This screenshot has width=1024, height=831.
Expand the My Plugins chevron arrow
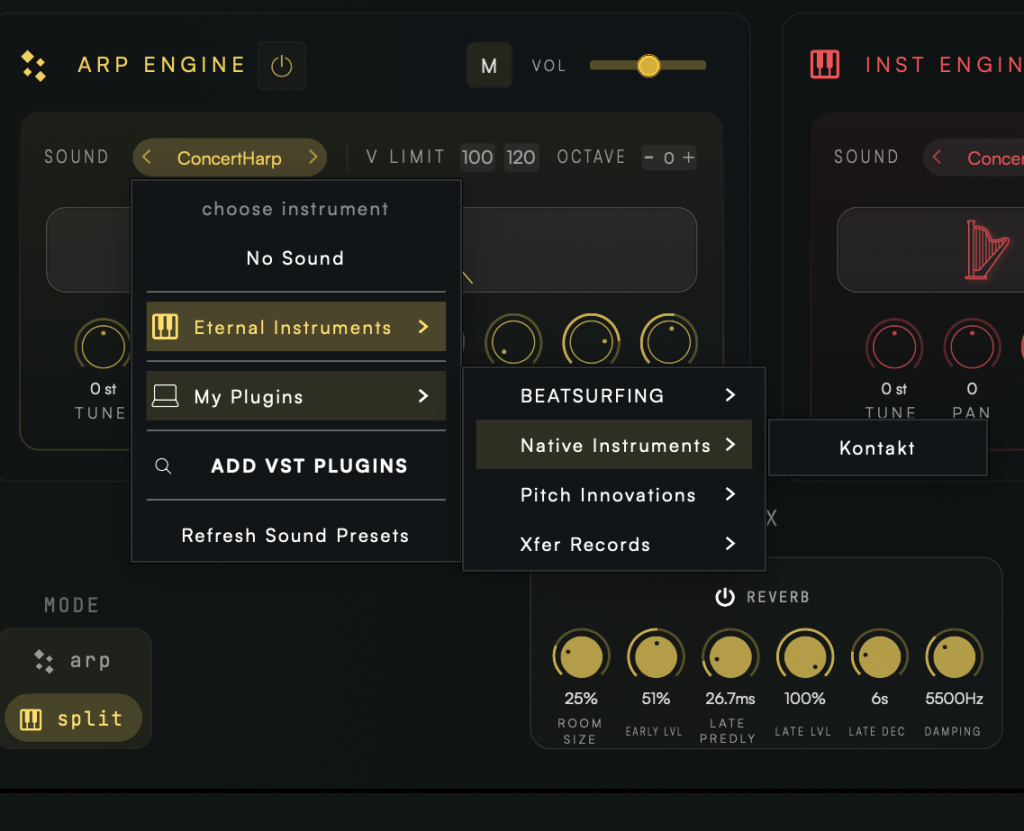[x=423, y=396]
